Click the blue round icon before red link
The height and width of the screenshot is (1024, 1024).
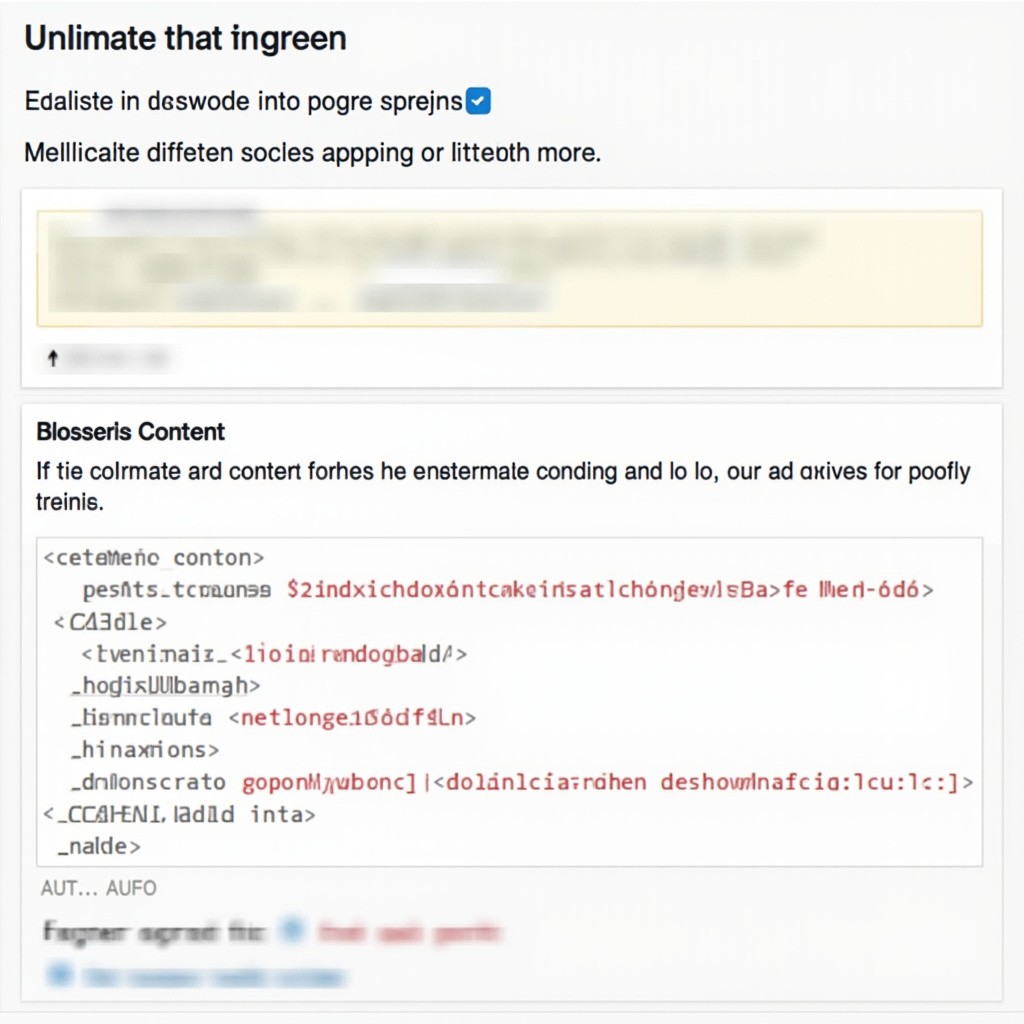point(292,930)
